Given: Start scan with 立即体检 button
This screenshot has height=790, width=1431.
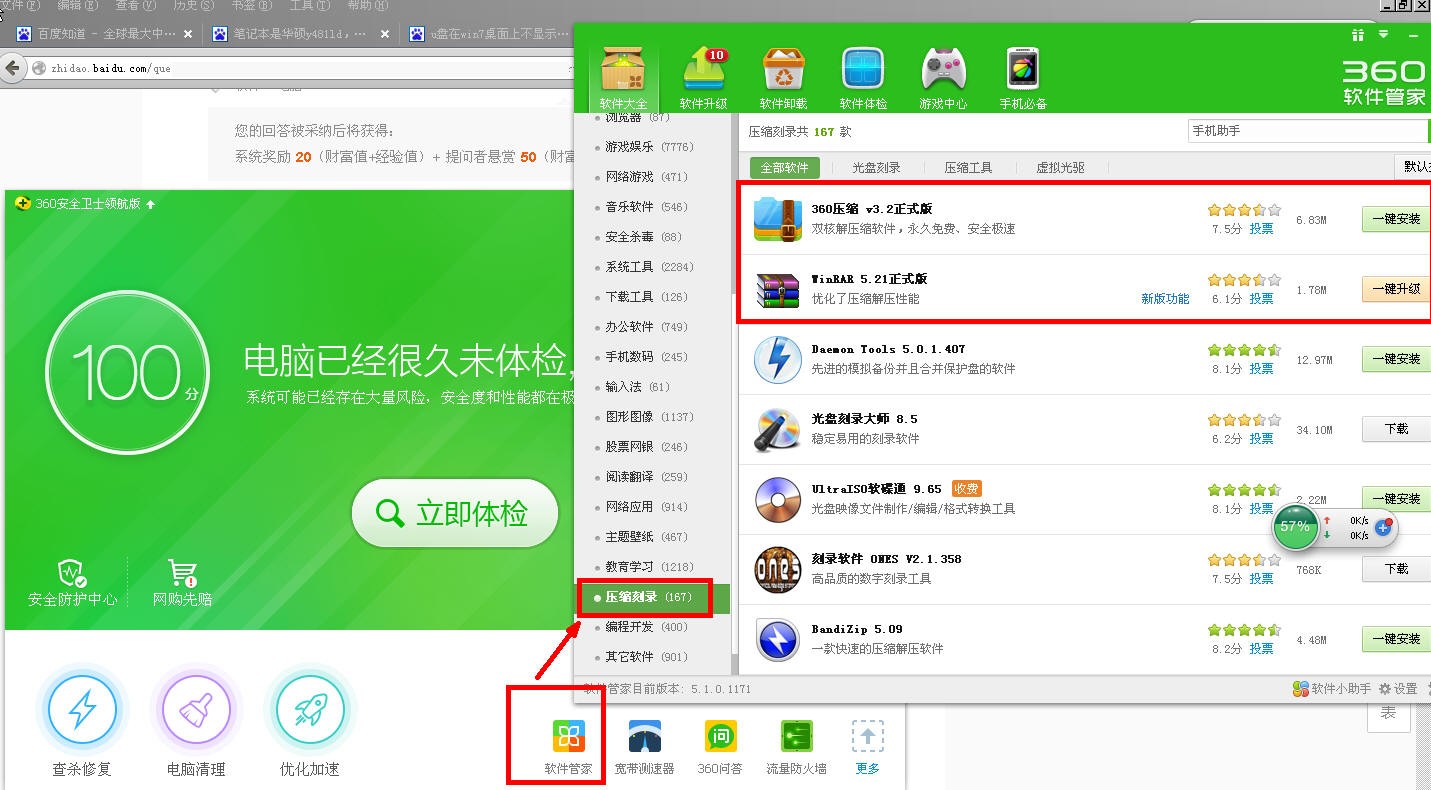Looking at the screenshot, I should pos(455,513).
